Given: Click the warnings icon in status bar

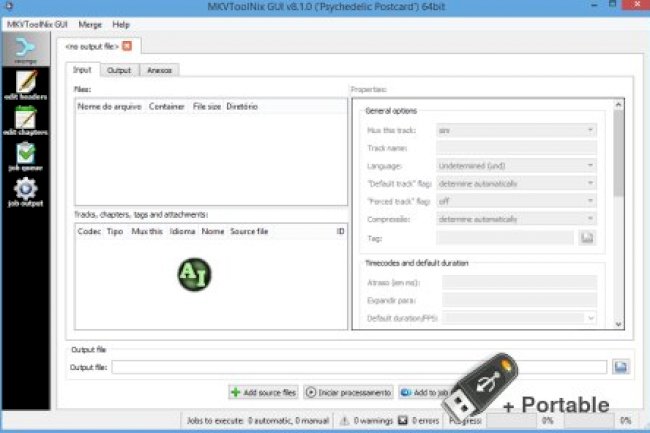Looking at the screenshot, I should tap(344, 421).
